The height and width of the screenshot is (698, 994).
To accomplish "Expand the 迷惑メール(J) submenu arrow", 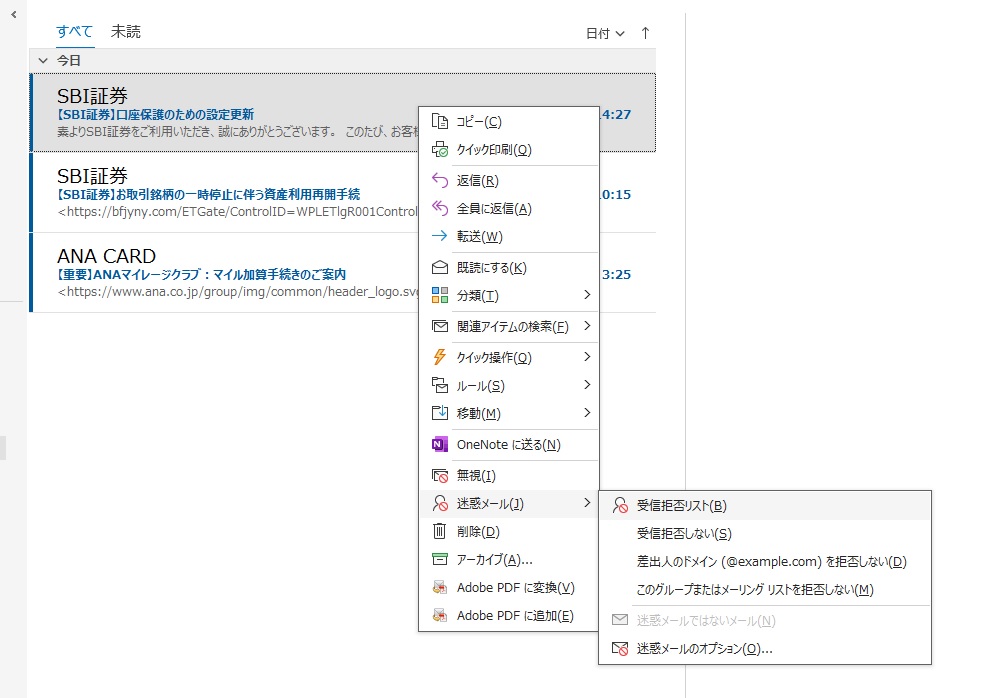I will pos(587,503).
